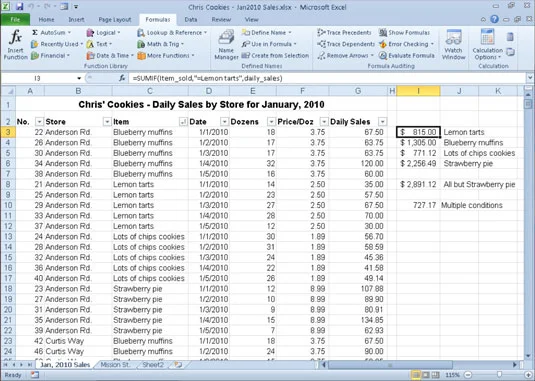
Task: Open the Item column filter dropdown
Action: 183,122
